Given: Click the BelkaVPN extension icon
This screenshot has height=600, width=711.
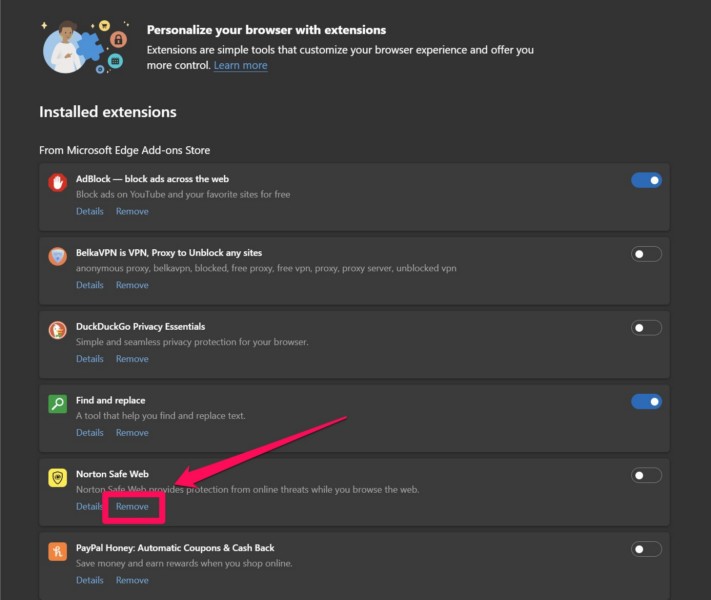Looking at the screenshot, I should (x=58, y=256).
